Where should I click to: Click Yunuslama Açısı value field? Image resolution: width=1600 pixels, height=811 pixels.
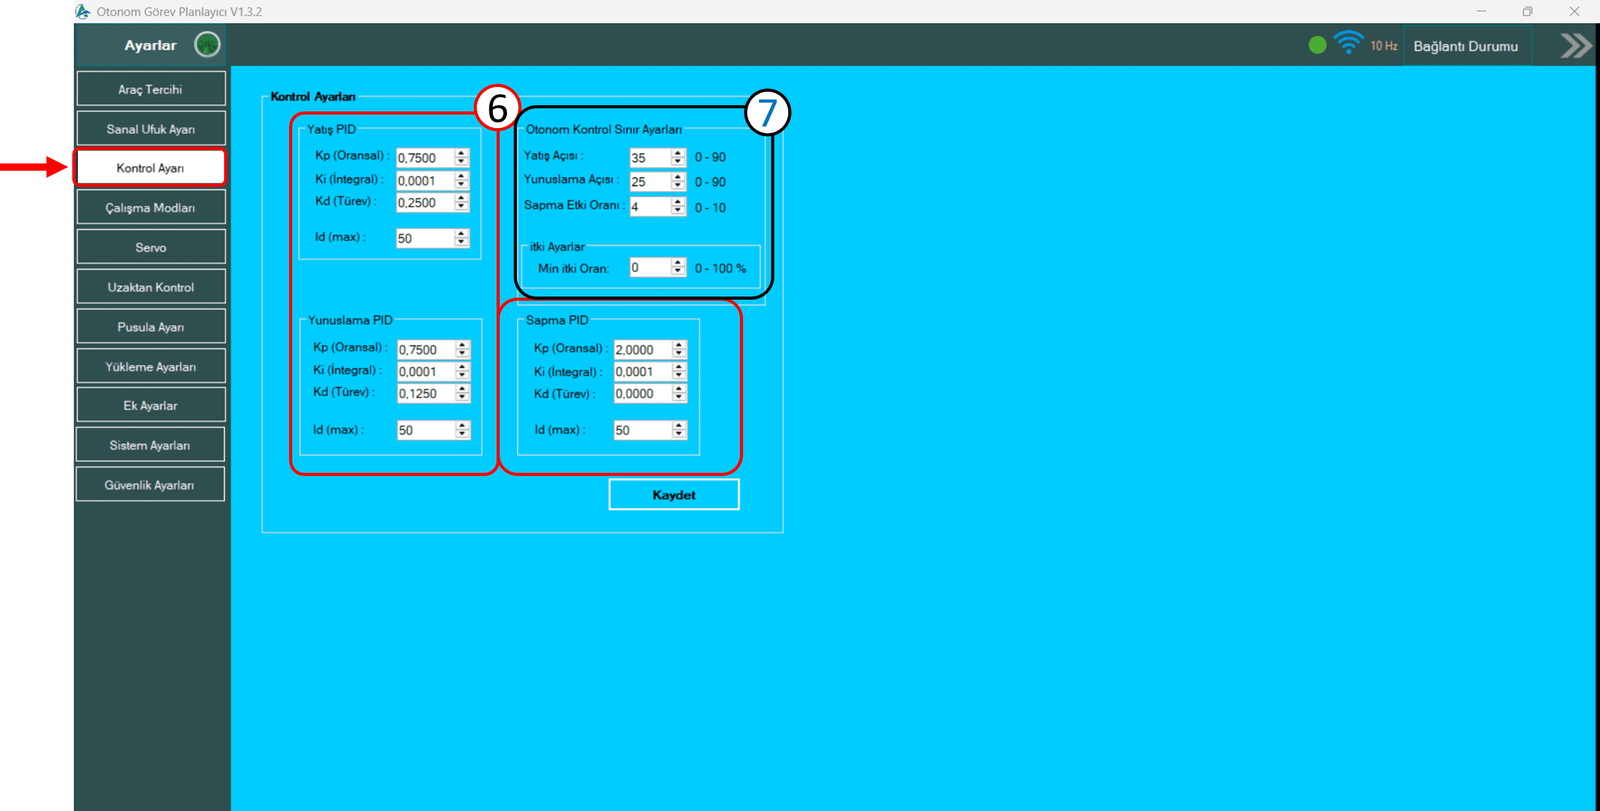coord(648,182)
